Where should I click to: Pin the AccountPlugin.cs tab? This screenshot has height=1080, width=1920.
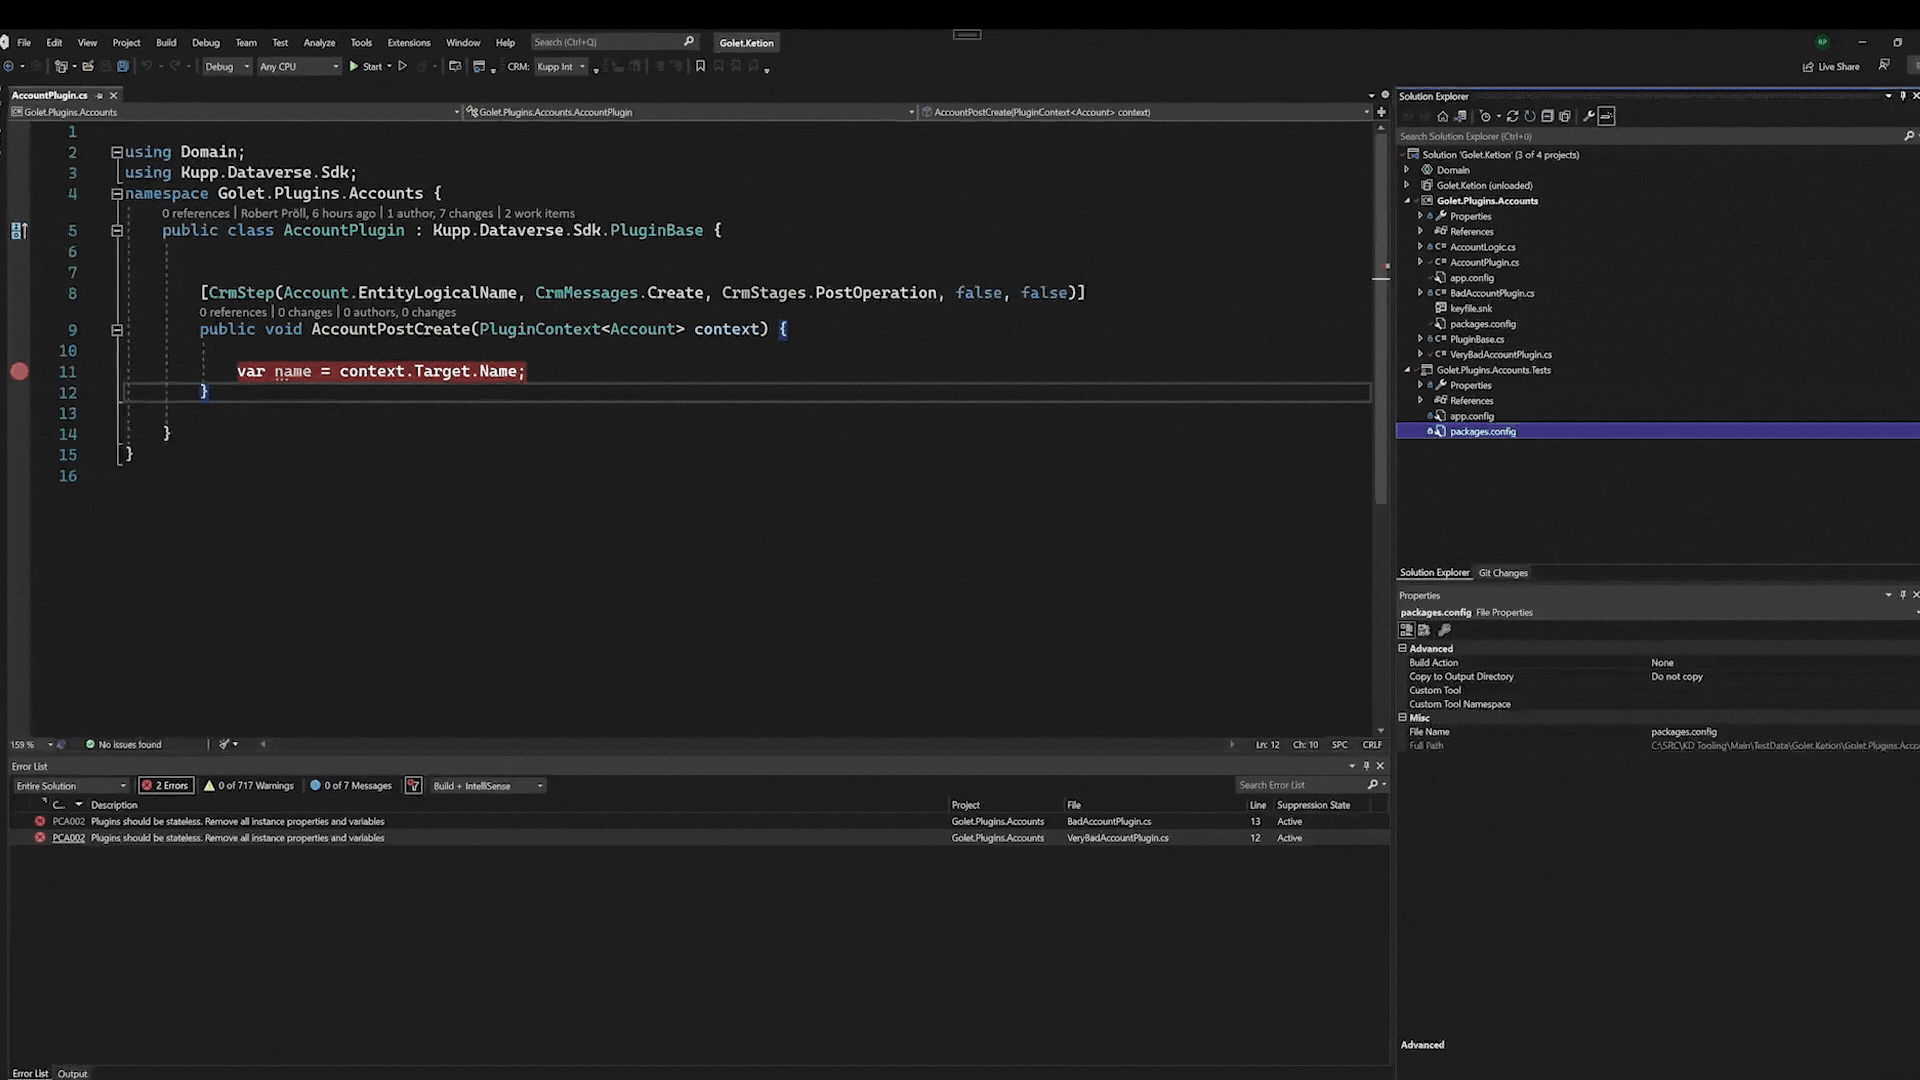click(99, 95)
